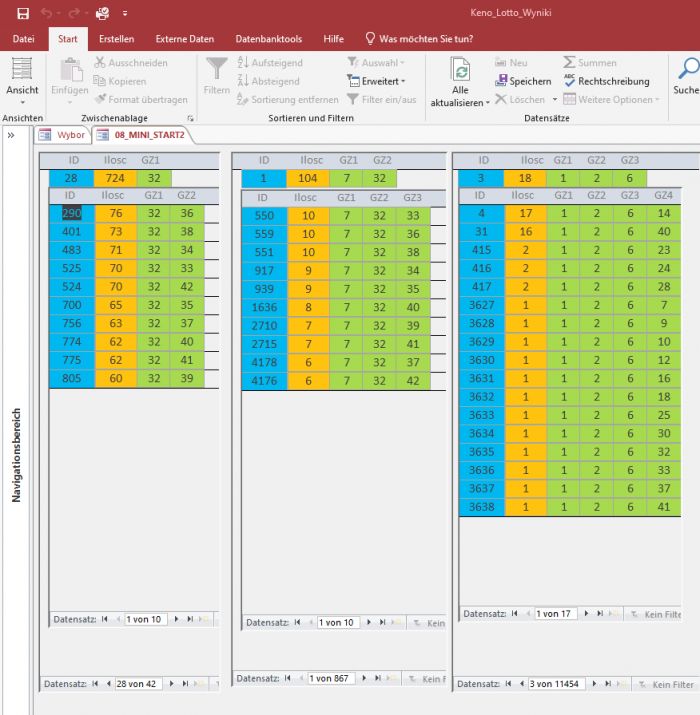Click the Rechtschreibung spell check button
700x715 pixels.
(607, 81)
